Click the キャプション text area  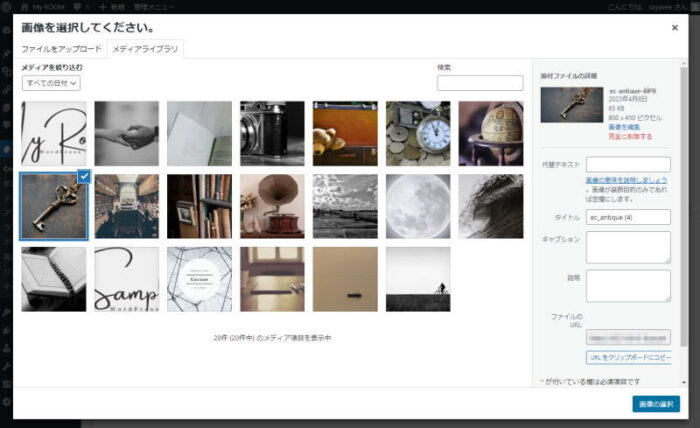point(628,247)
